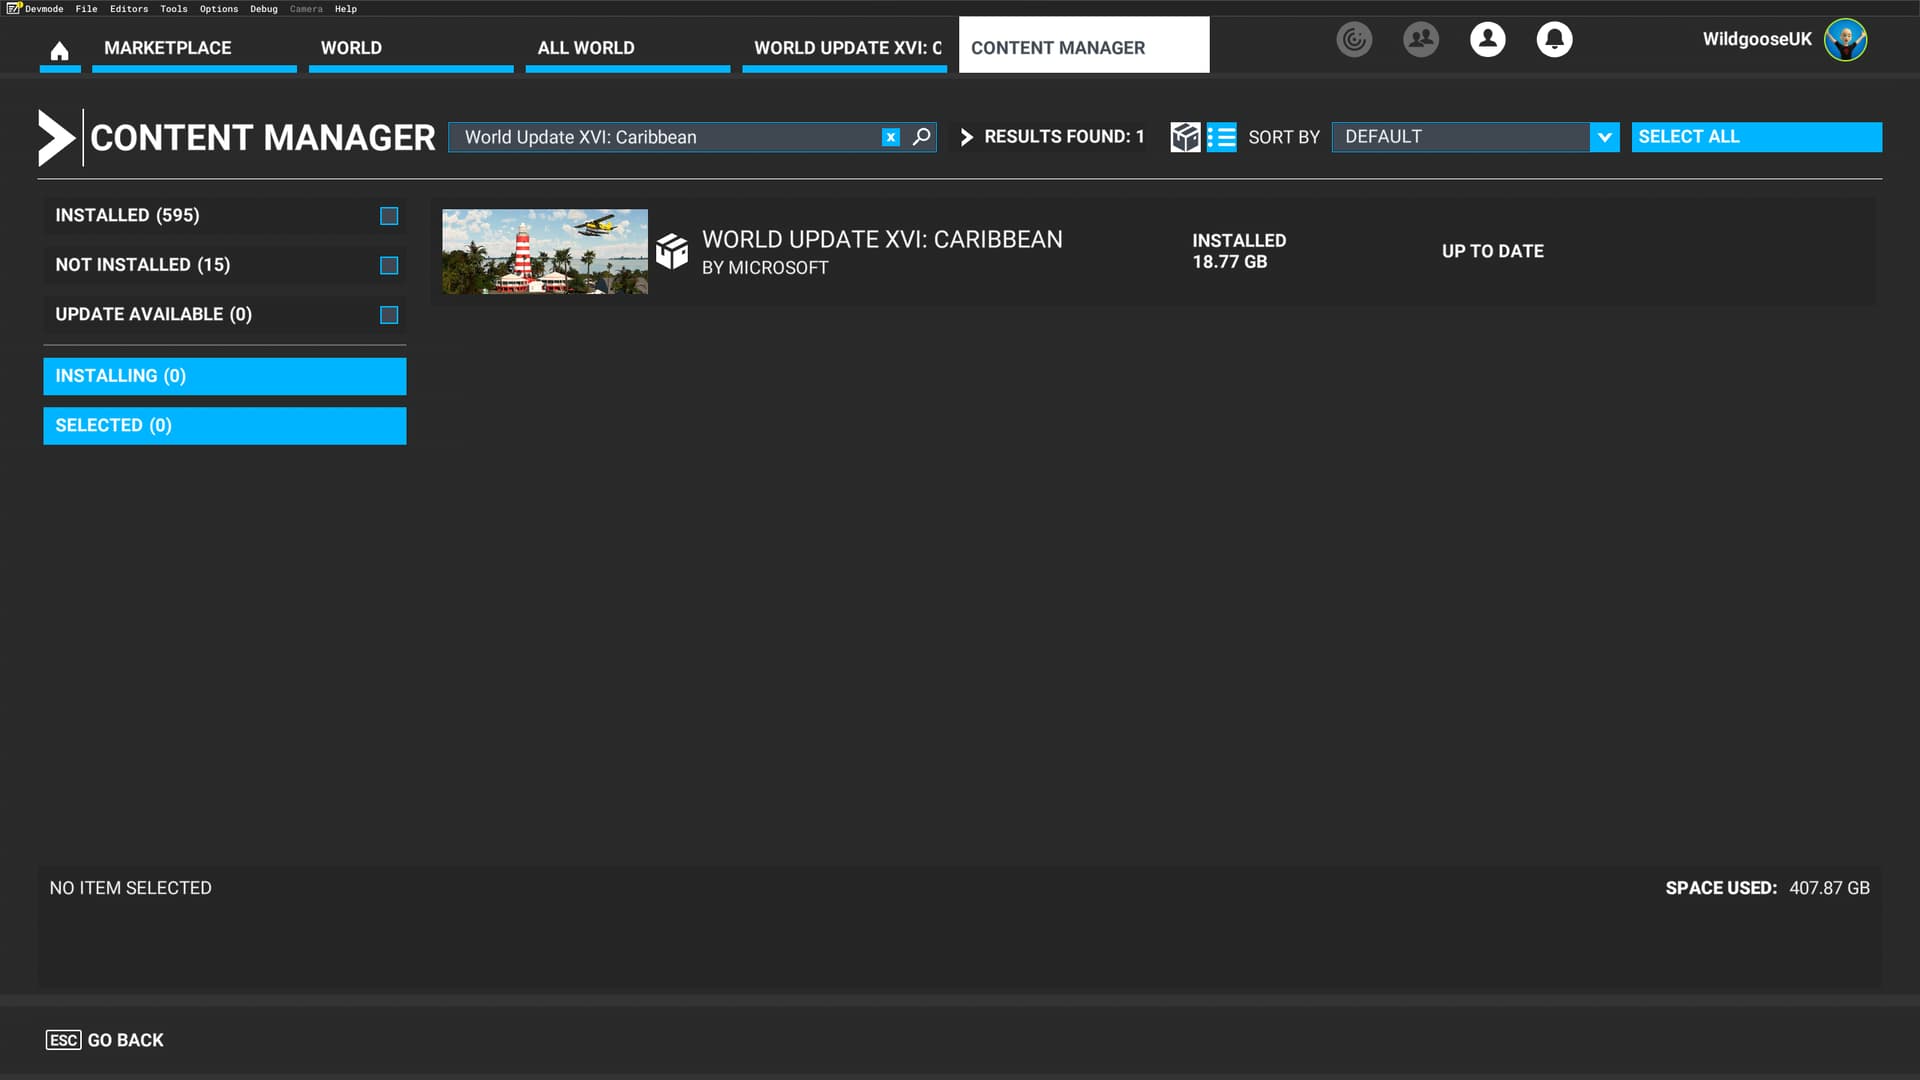Go to the home screen icon
This screenshot has width=1920, height=1080.
(59, 50)
